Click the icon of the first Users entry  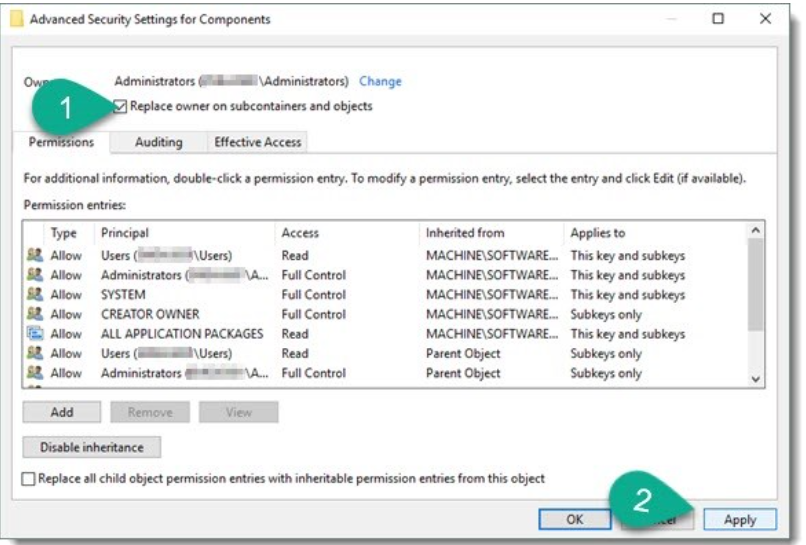pos(35,256)
